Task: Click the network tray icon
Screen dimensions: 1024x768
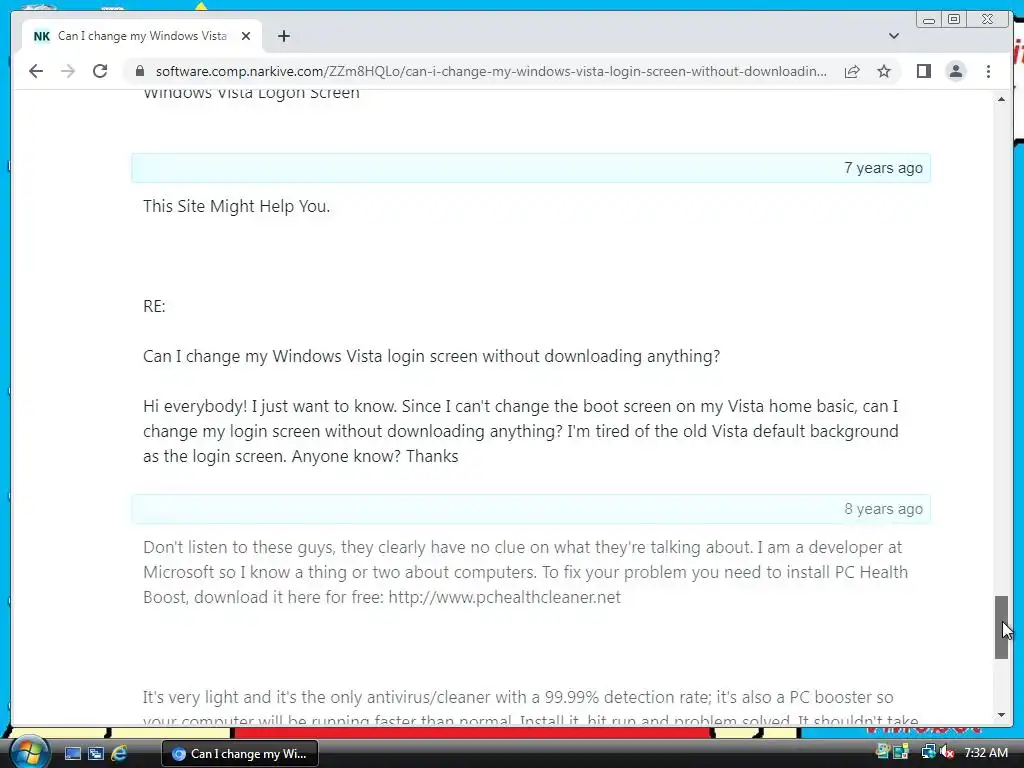Action: pos(927,752)
